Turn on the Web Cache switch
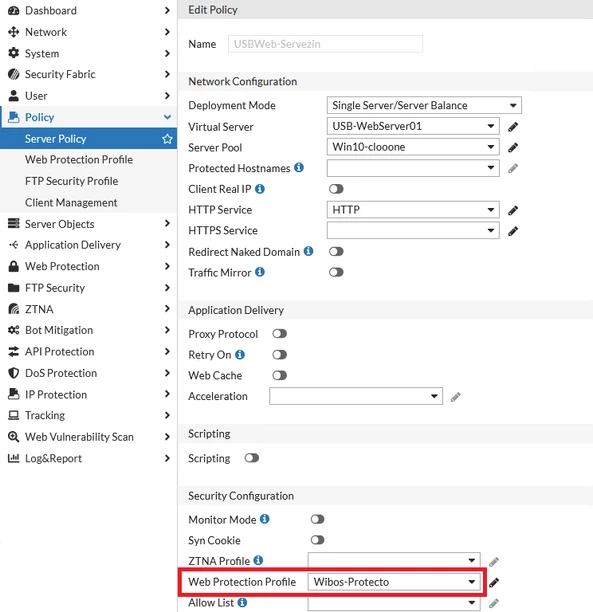This screenshot has height=612, width=593. [x=280, y=375]
